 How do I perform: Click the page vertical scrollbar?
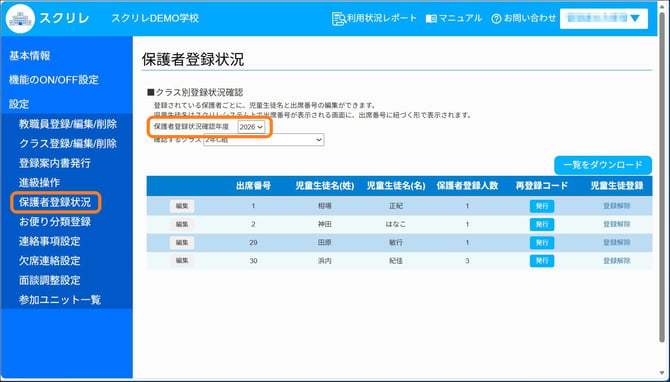(663, 177)
